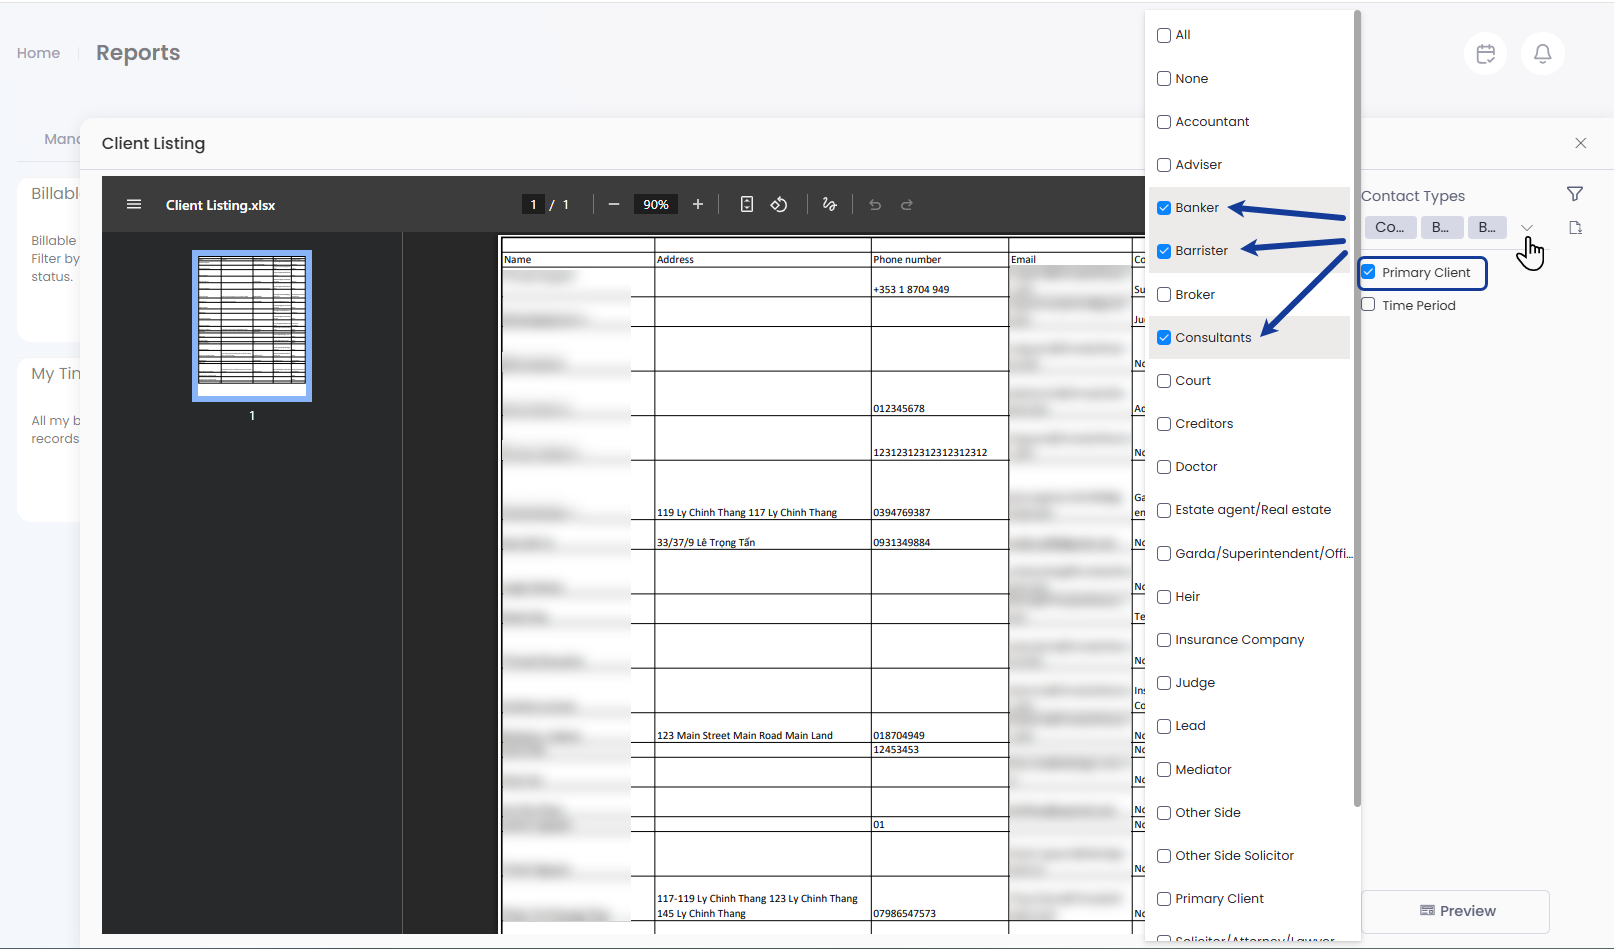Check the Accountant option

pos(1164,122)
